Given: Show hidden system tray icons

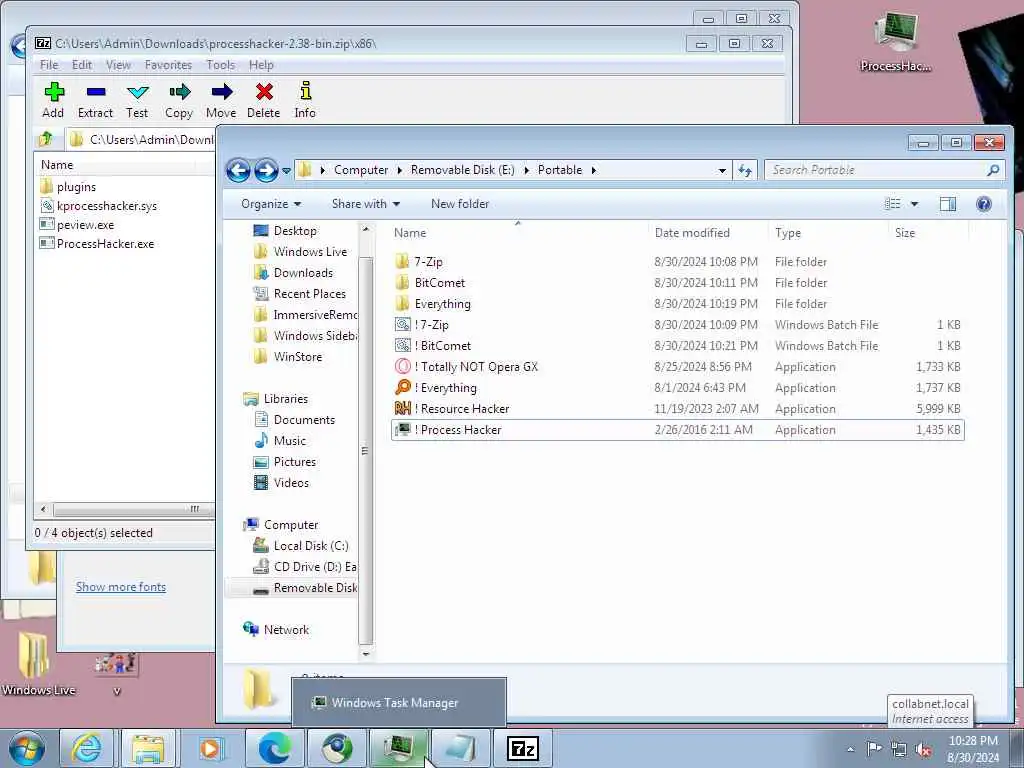Looking at the screenshot, I should pos(850,750).
